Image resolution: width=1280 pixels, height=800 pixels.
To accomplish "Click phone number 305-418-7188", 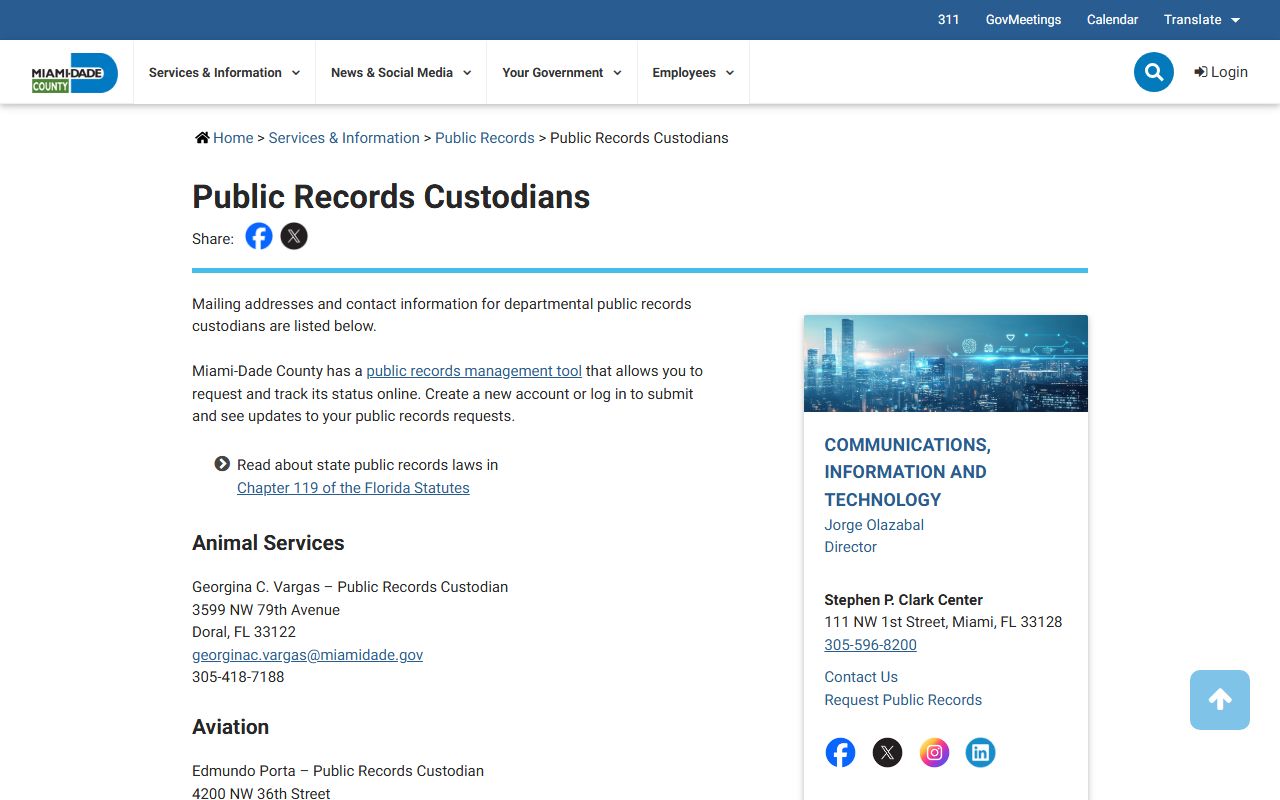I will [x=238, y=677].
